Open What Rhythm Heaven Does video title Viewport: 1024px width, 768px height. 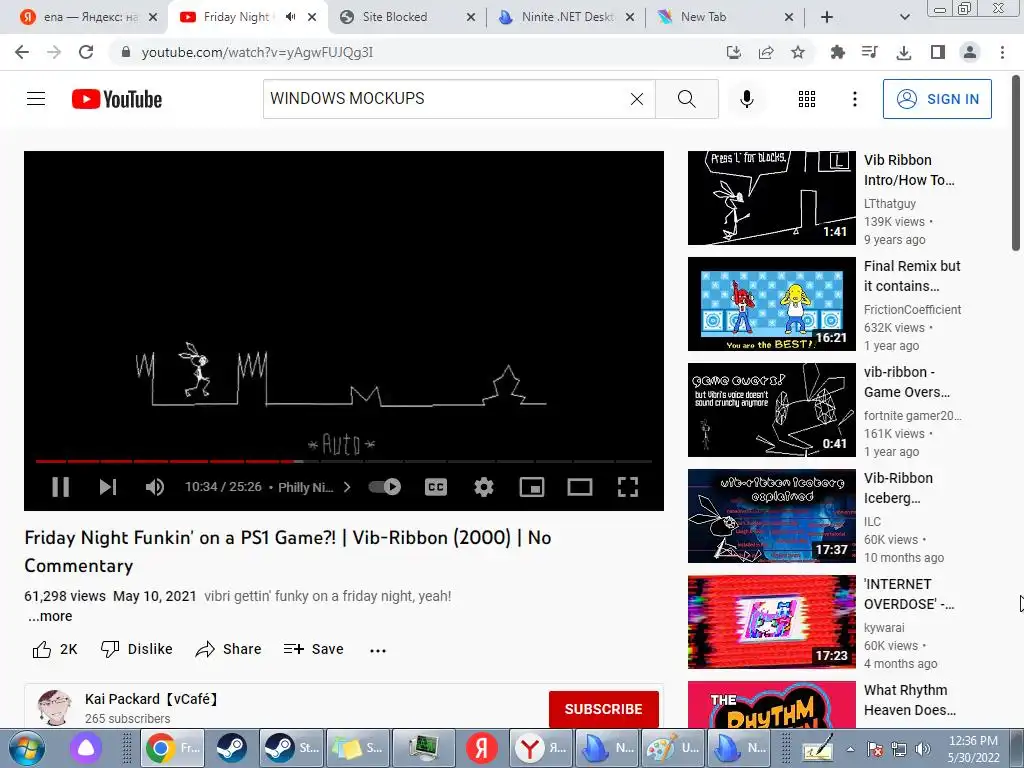[910, 700]
